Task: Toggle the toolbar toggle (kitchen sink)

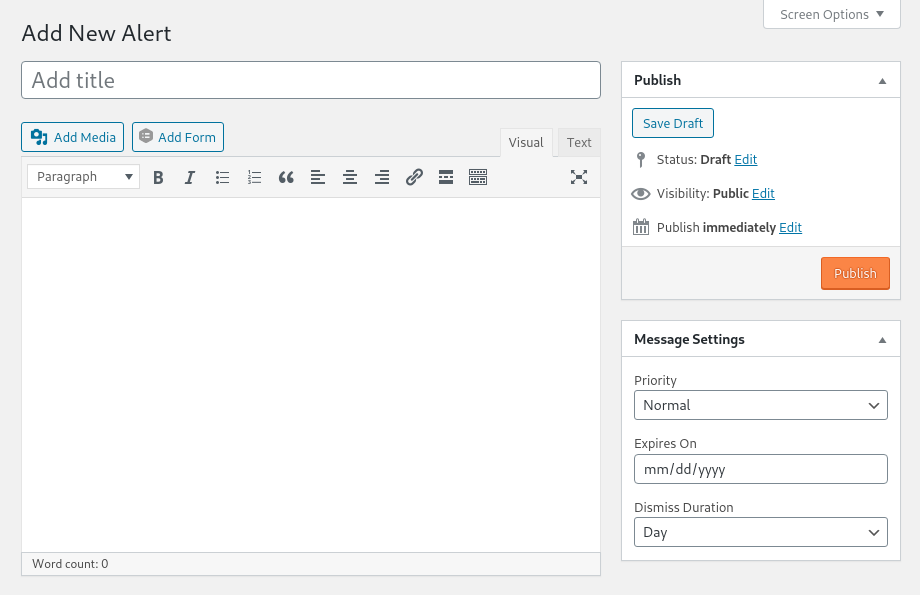Action: point(478,177)
